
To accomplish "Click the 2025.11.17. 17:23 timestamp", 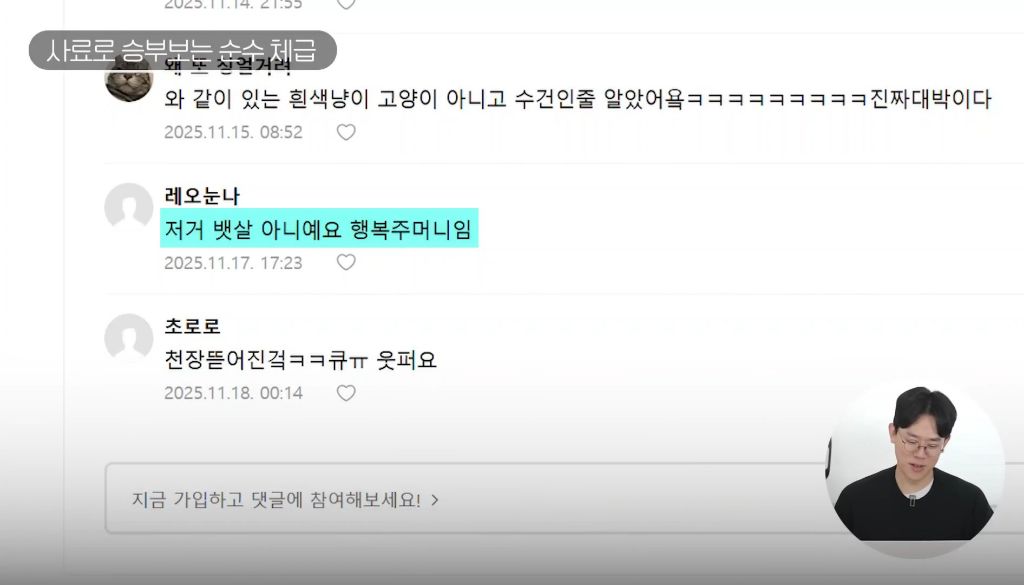I will click(x=233, y=263).
